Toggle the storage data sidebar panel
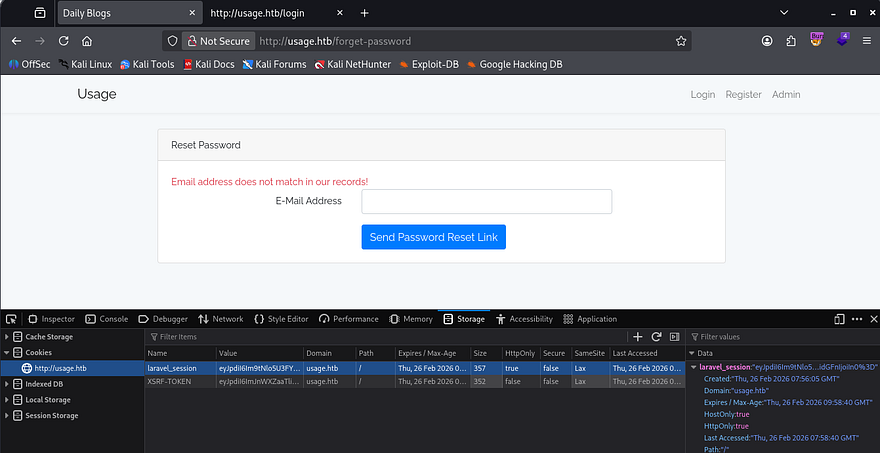The width and height of the screenshot is (880, 453). pyautogui.click(x=674, y=337)
